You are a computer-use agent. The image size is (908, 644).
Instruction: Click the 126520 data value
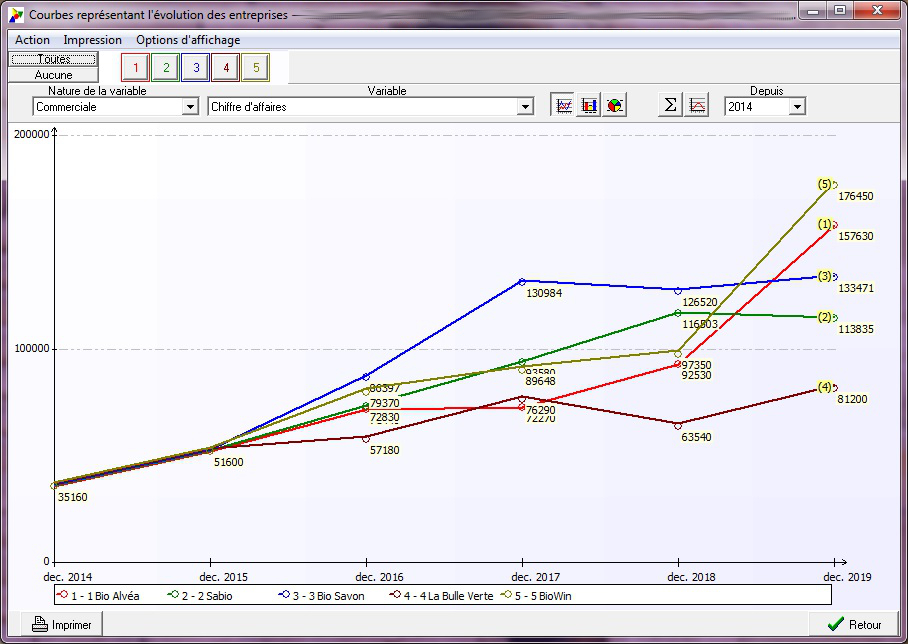(700, 302)
